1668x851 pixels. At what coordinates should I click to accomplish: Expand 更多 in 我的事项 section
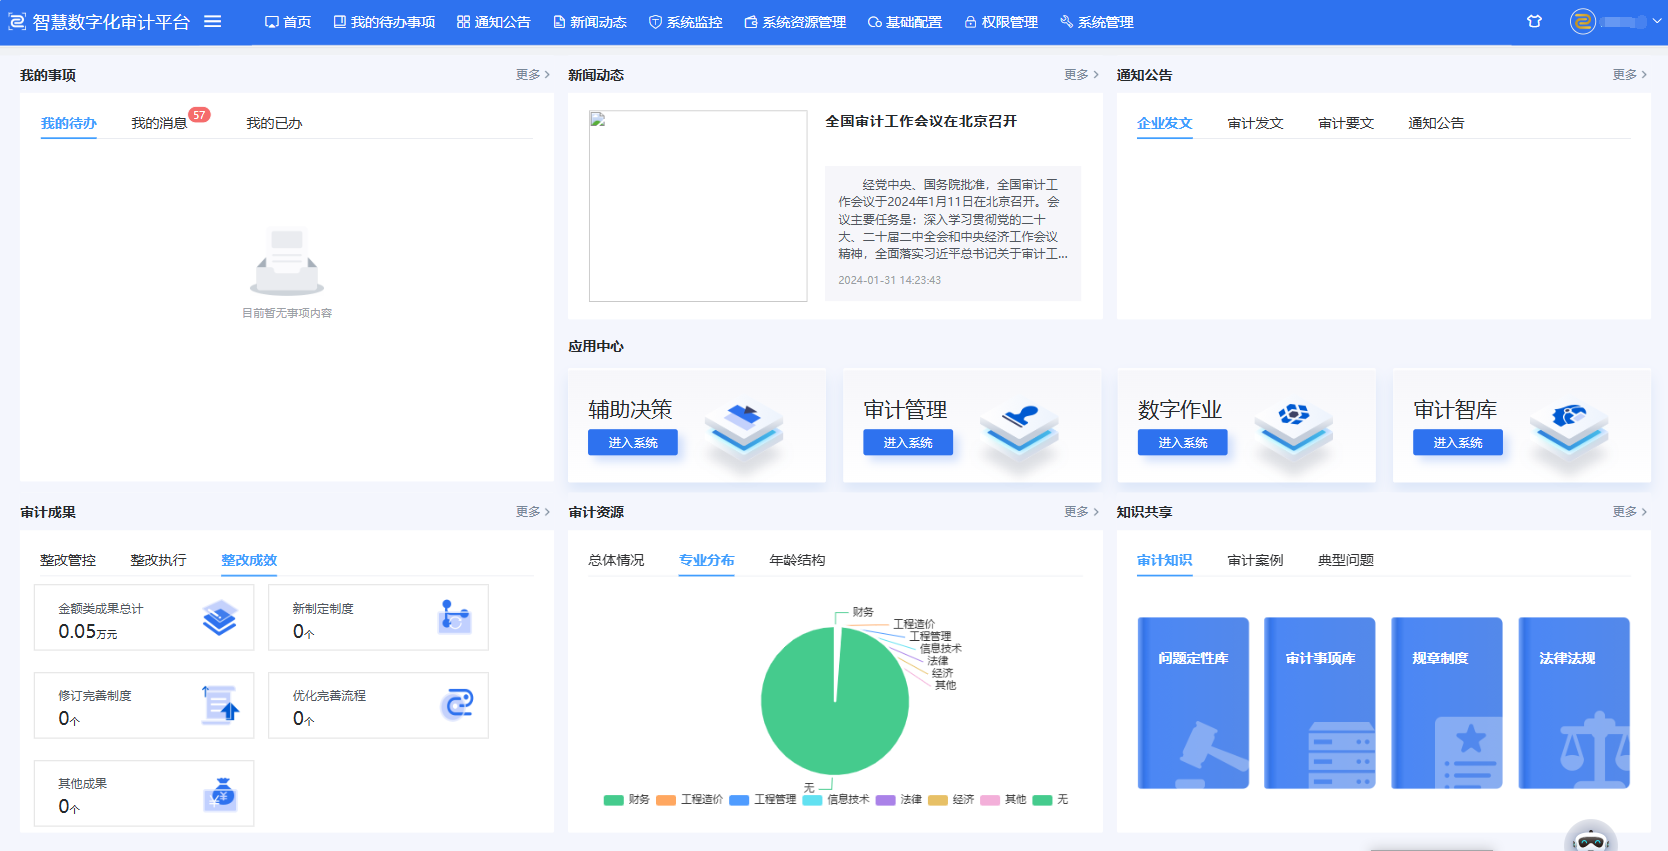(532, 75)
